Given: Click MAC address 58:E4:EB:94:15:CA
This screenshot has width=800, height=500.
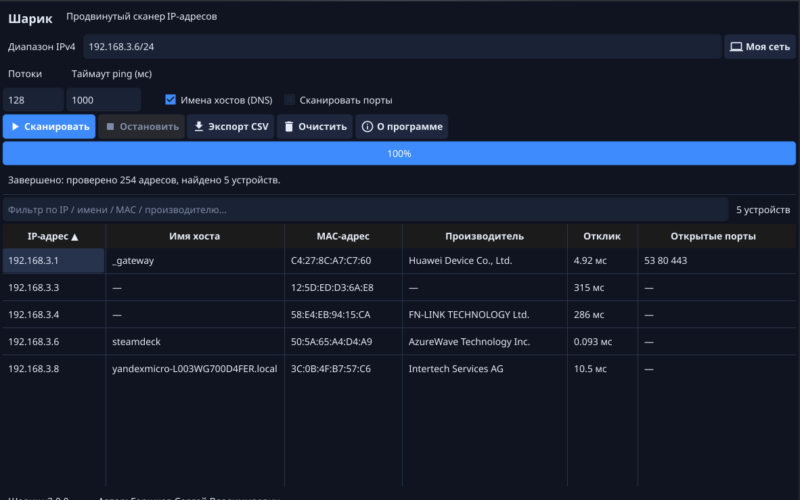Looking at the screenshot, I should tap(331, 315).
